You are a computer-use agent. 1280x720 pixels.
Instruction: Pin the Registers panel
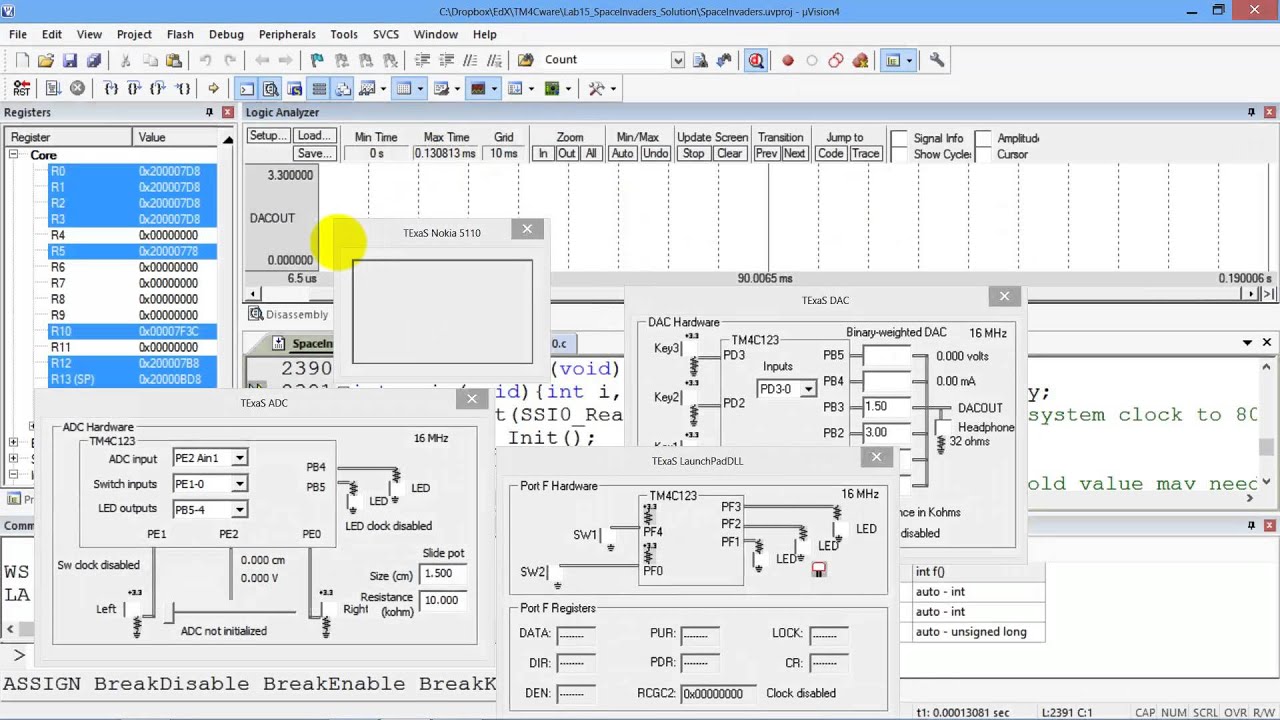point(209,112)
